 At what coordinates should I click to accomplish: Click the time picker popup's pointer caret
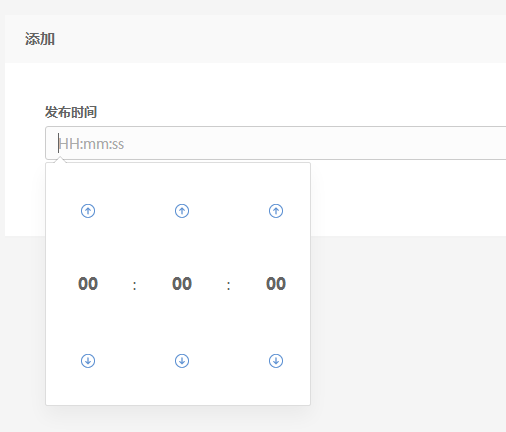pyautogui.click(x=60, y=160)
